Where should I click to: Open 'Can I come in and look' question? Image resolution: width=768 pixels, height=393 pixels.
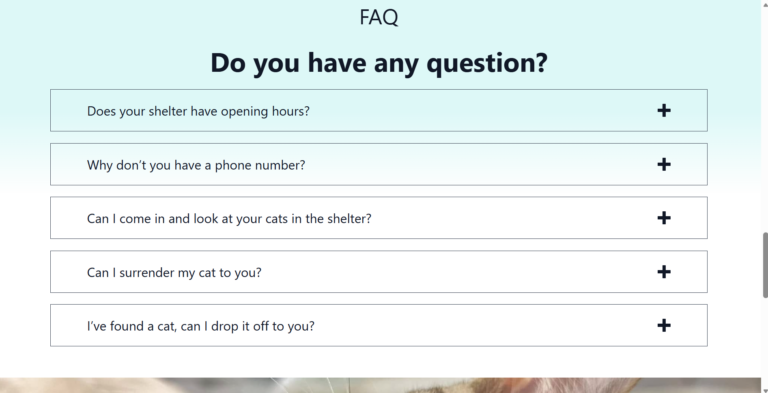[229, 219]
